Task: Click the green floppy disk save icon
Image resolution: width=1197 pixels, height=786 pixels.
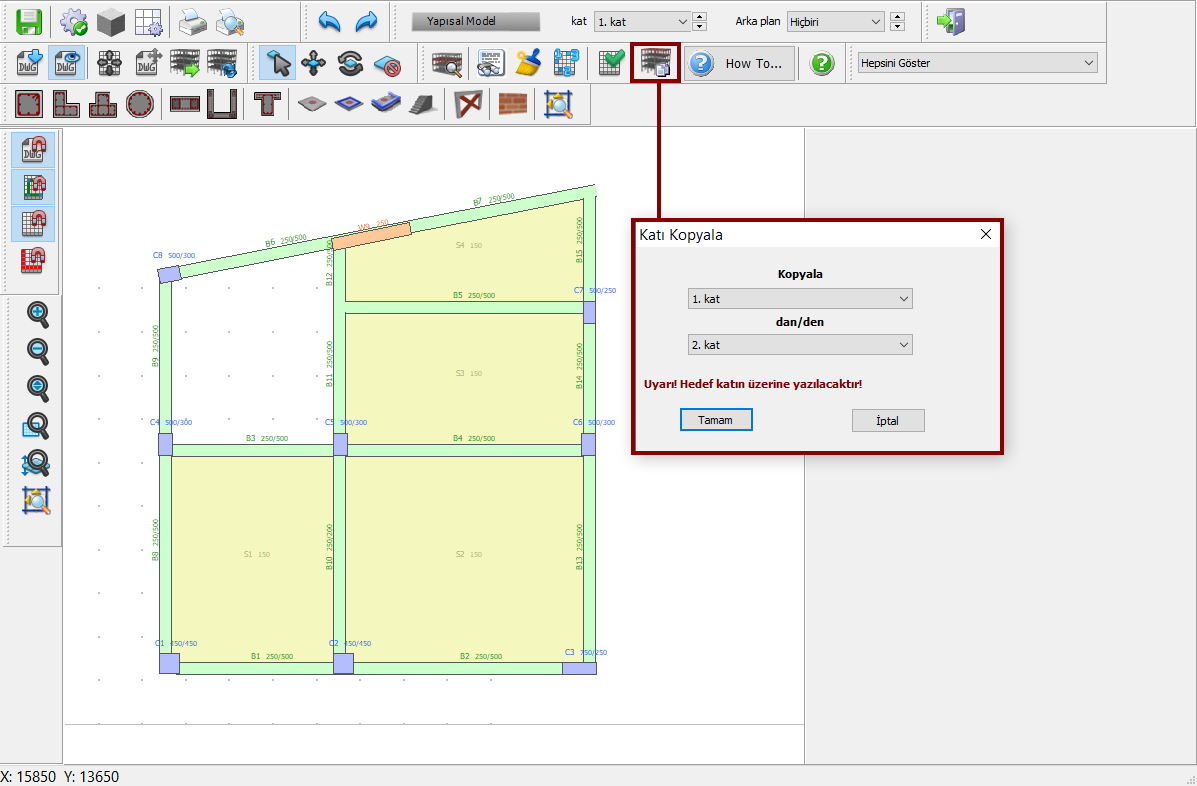Action: pyautogui.click(x=29, y=21)
